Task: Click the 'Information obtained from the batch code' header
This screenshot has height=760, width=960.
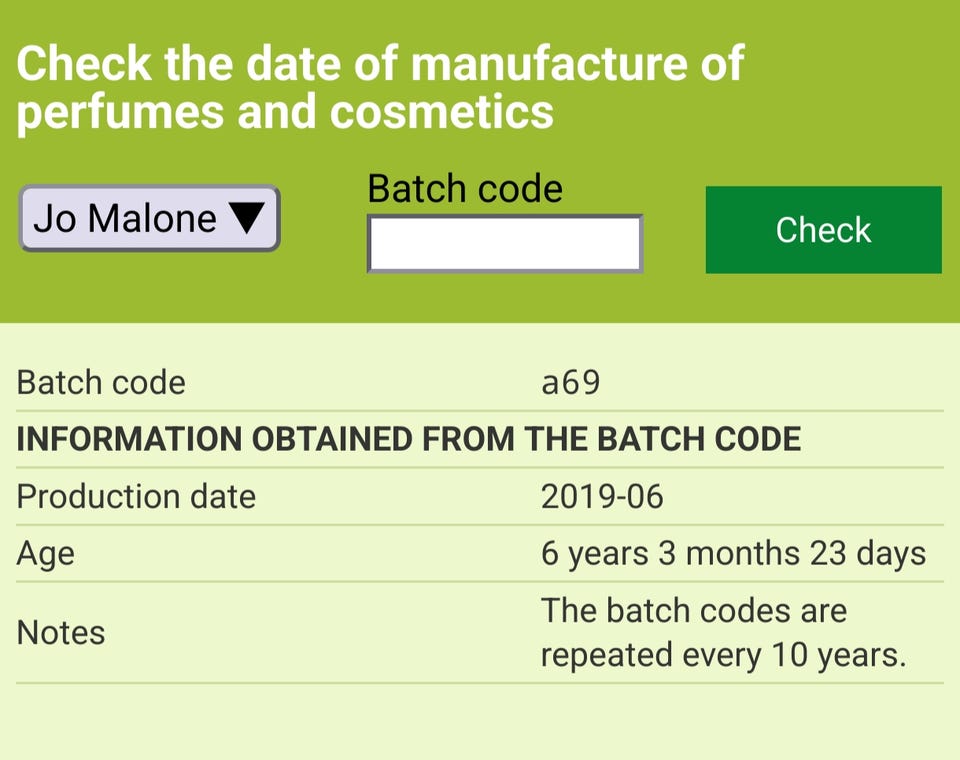Action: tap(409, 439)
